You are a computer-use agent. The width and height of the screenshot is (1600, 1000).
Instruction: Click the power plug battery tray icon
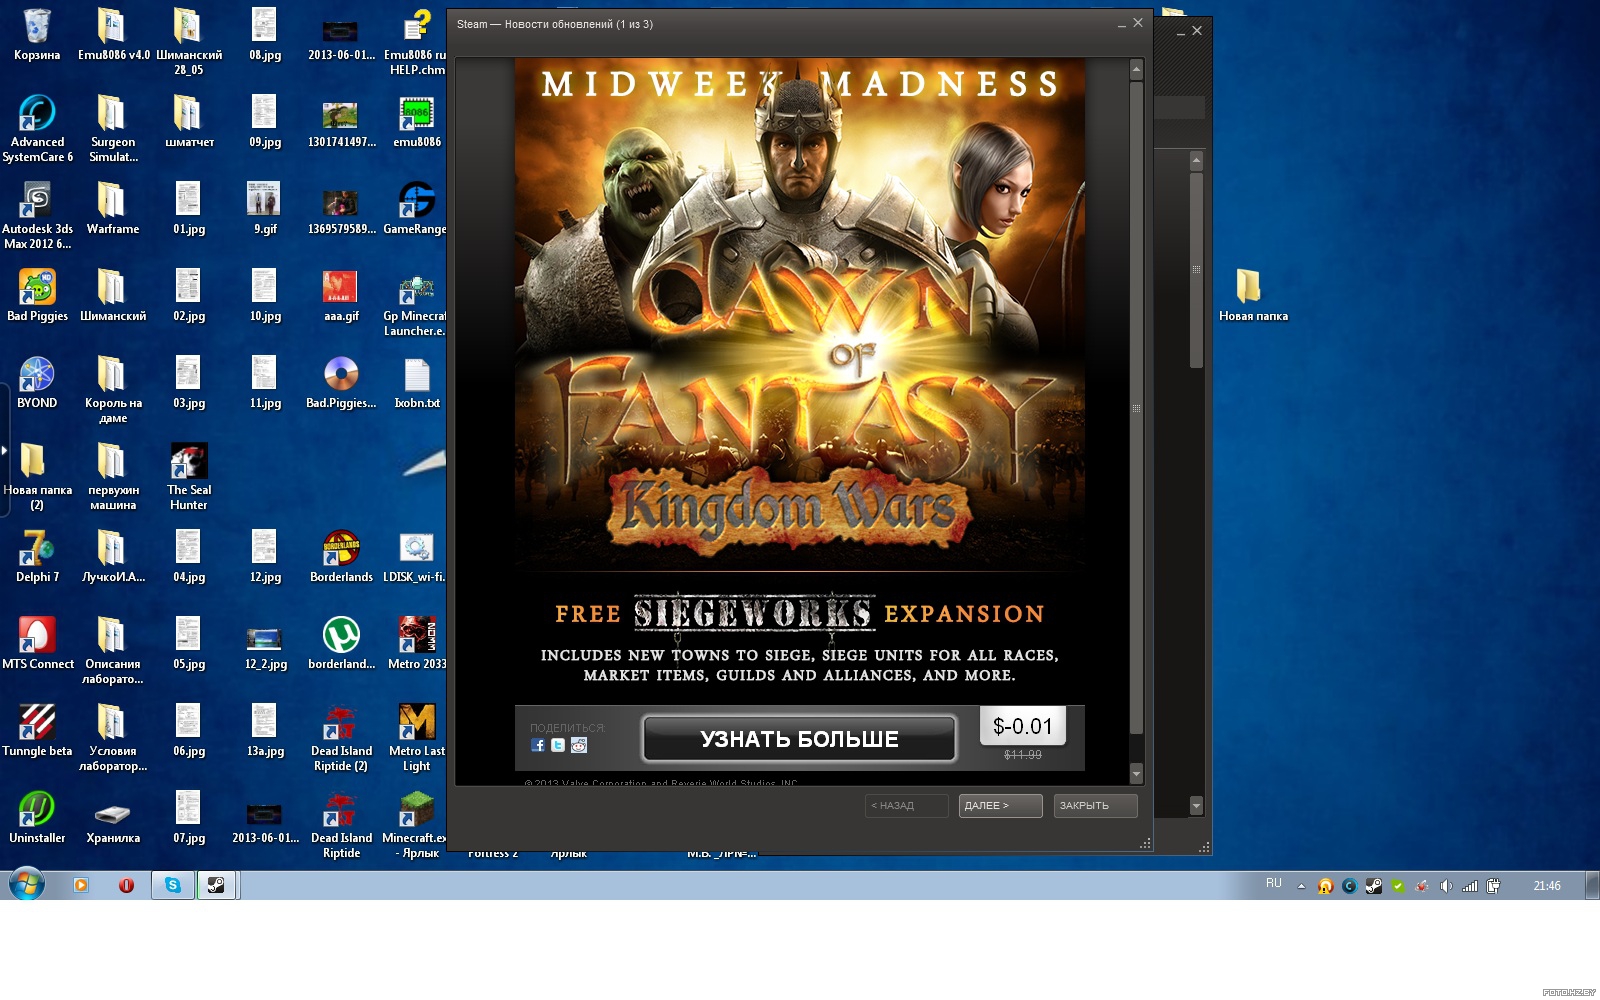click(1493, 886)
